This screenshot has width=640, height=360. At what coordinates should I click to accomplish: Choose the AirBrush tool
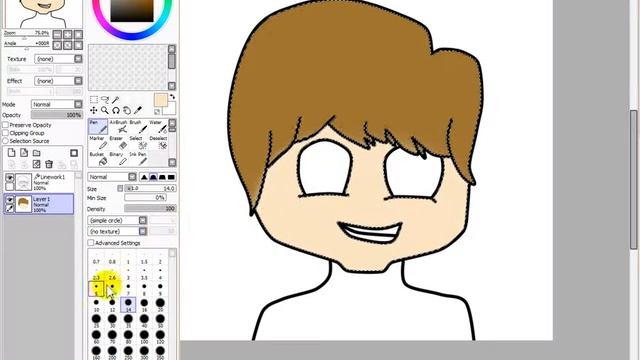point(118,127)
